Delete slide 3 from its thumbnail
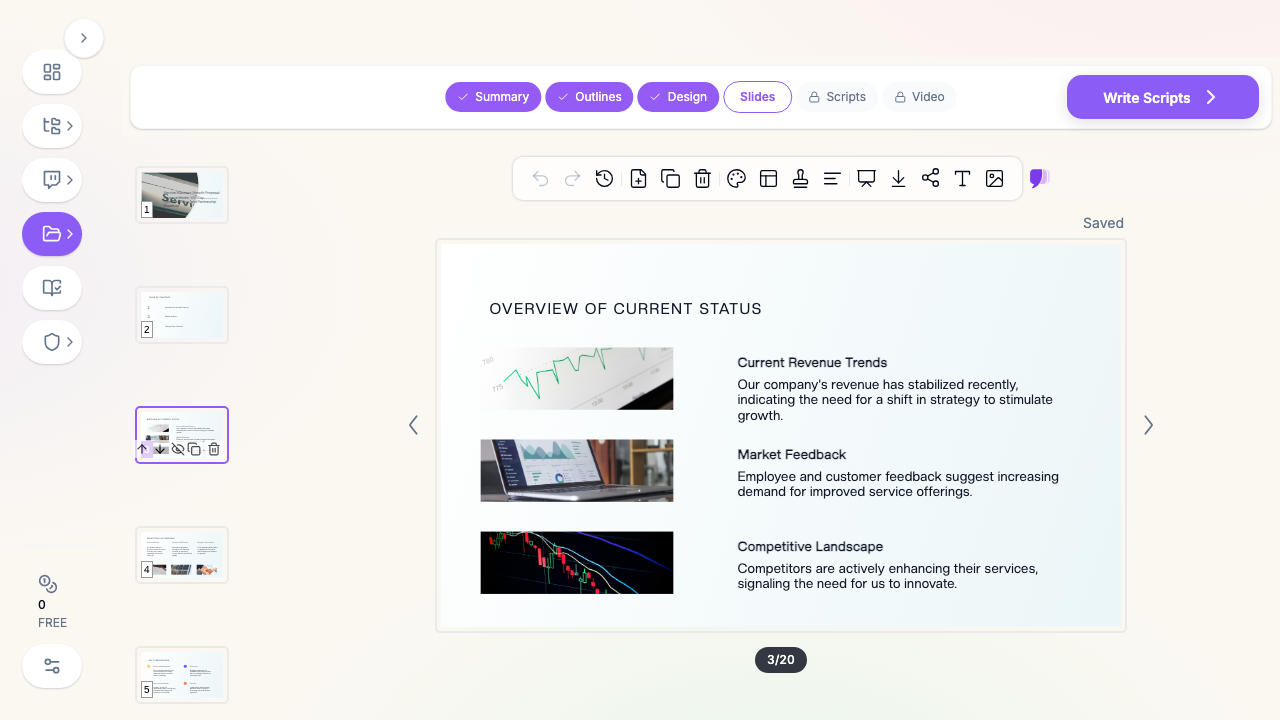The height and width of the screenshot is (720, 1280). click(214, 449)
